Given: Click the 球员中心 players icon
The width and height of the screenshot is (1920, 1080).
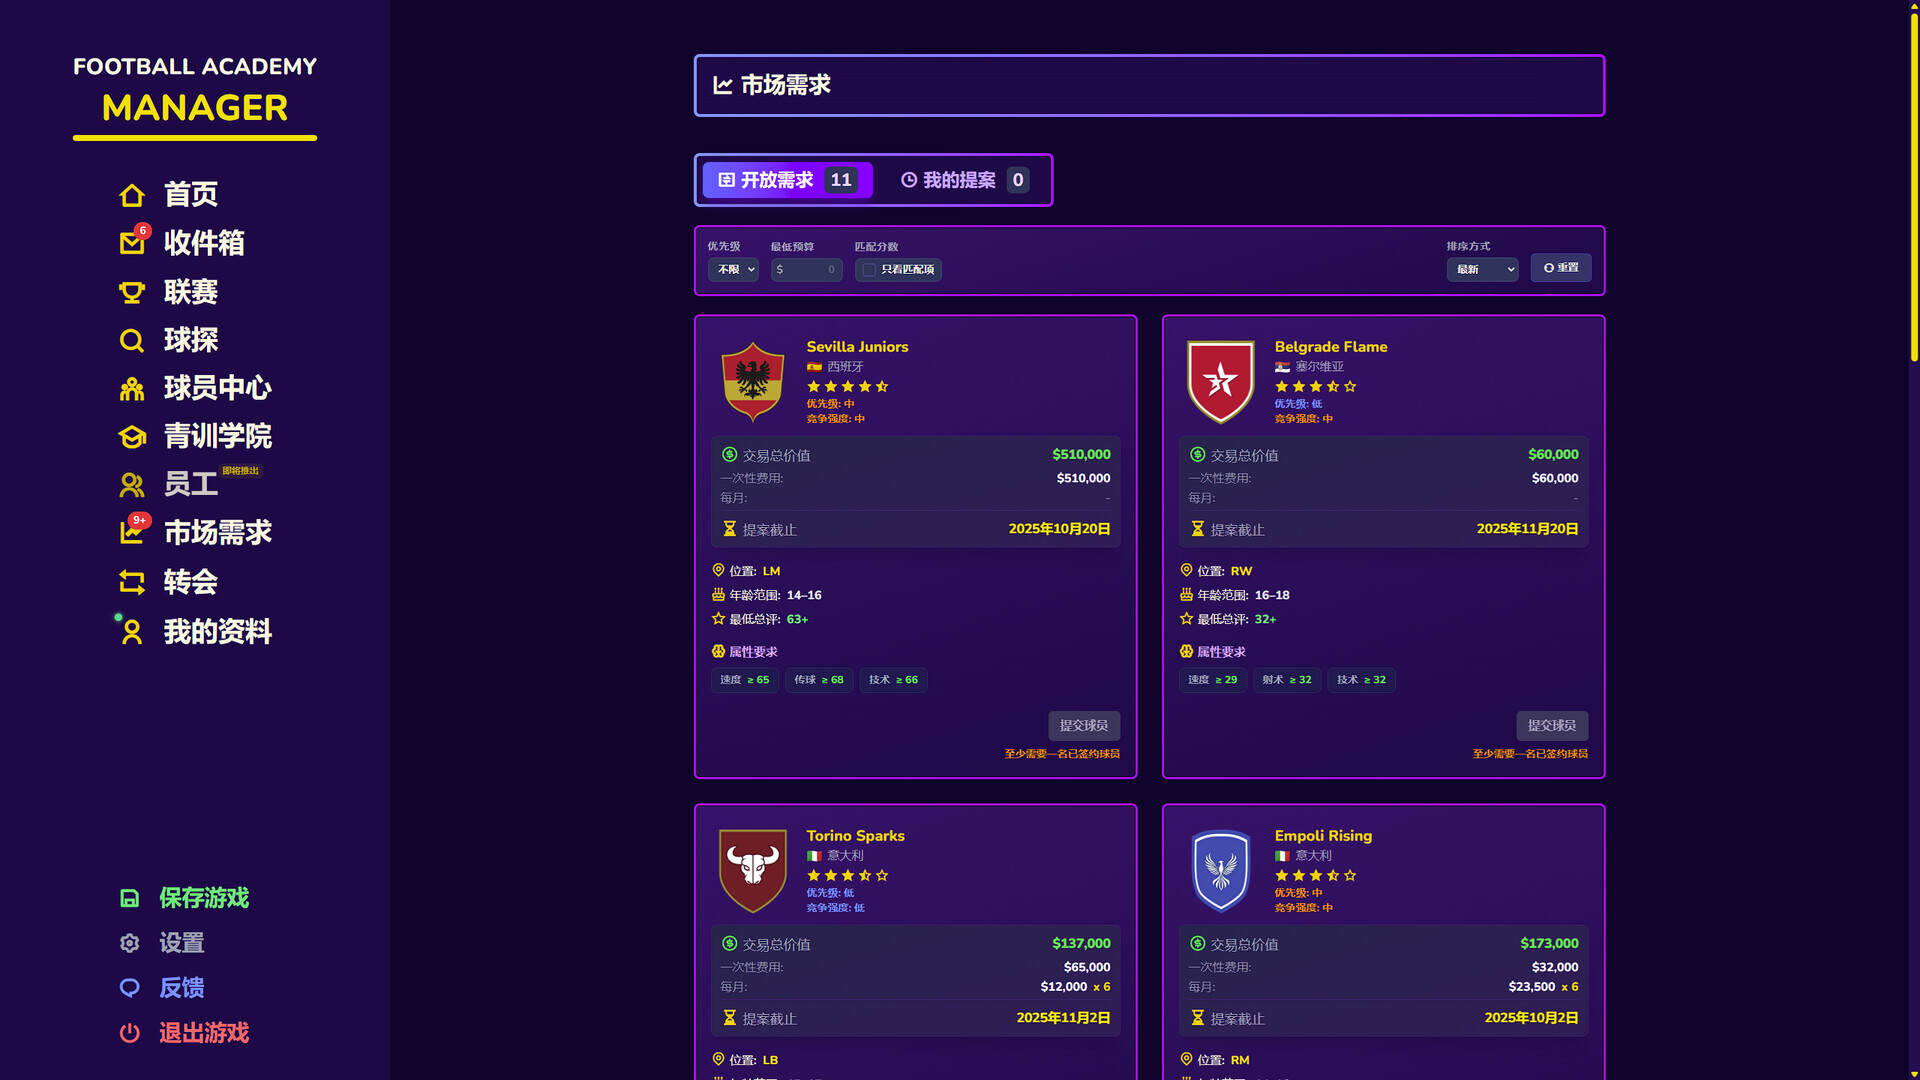Looking at the screenshot, I should coord(131,388).
